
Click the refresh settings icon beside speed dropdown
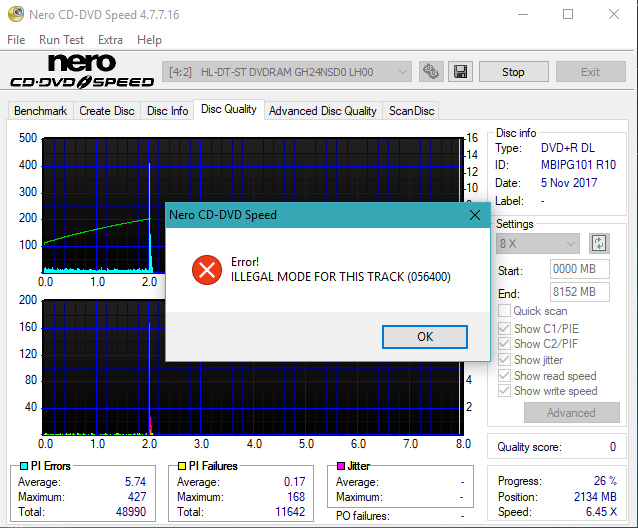pos(599,243)
